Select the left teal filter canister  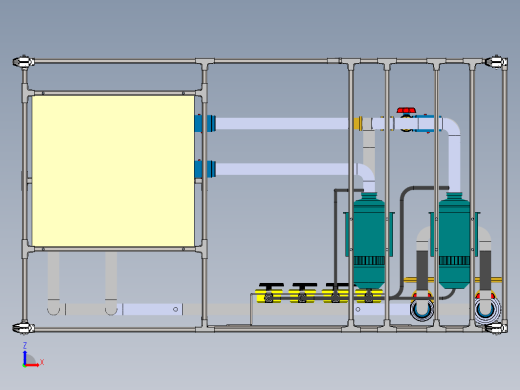(x=369, y=240)
